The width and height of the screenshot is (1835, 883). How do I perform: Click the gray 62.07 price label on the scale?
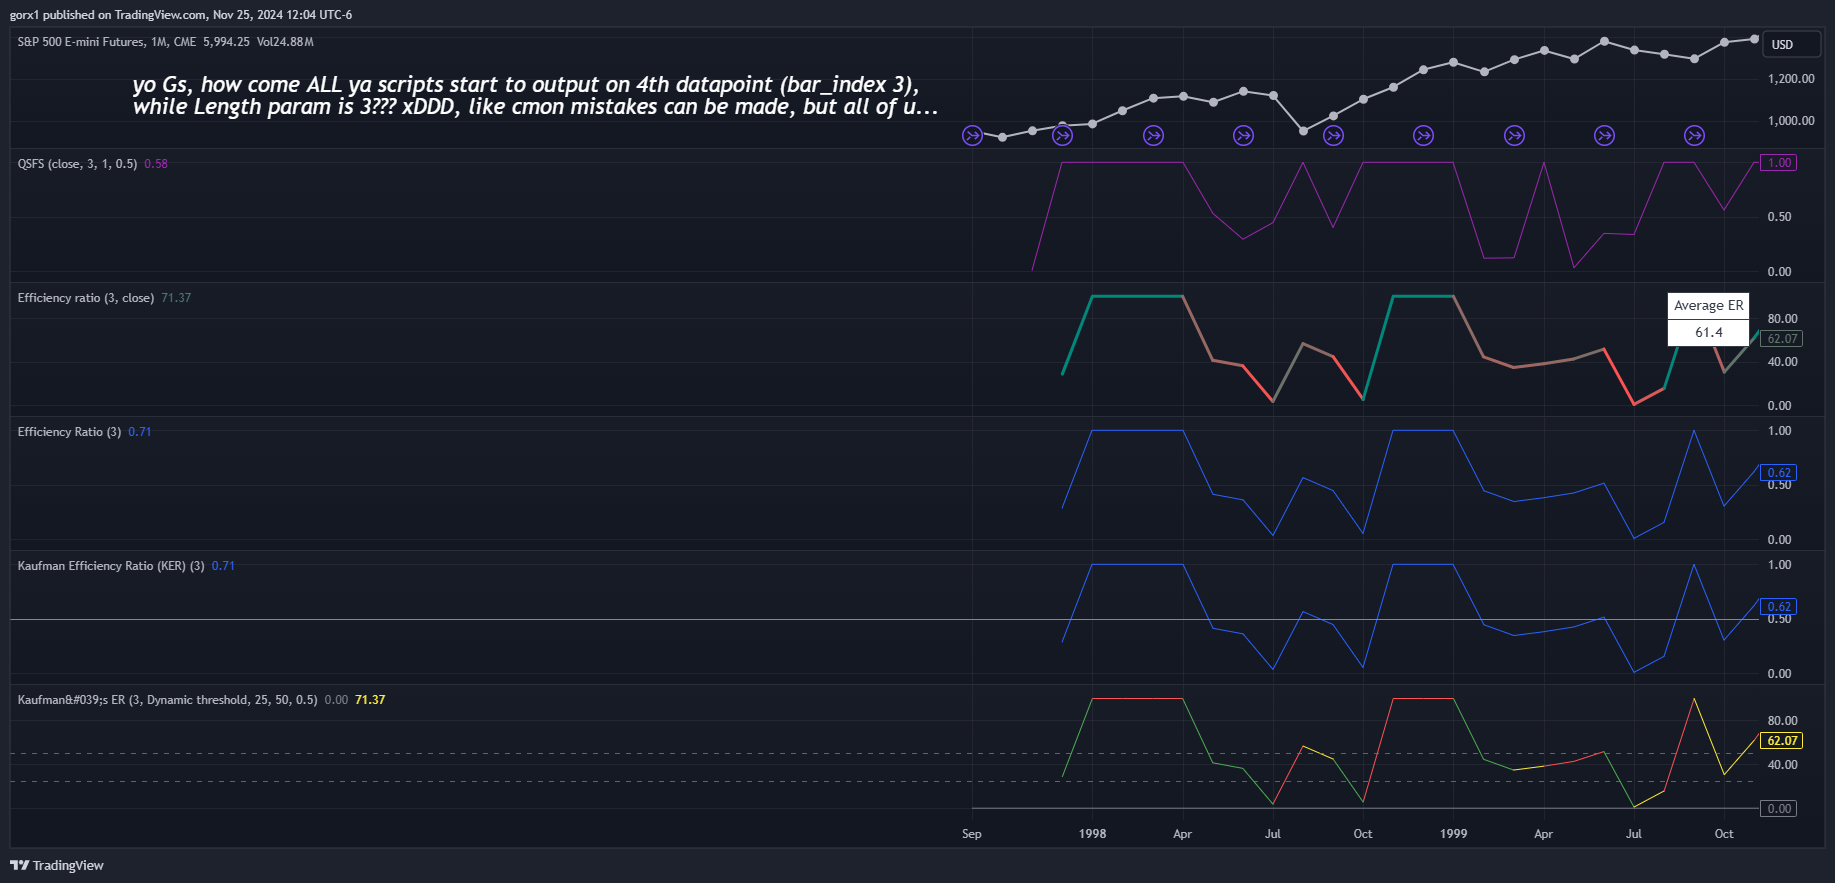coord(1781,339)
